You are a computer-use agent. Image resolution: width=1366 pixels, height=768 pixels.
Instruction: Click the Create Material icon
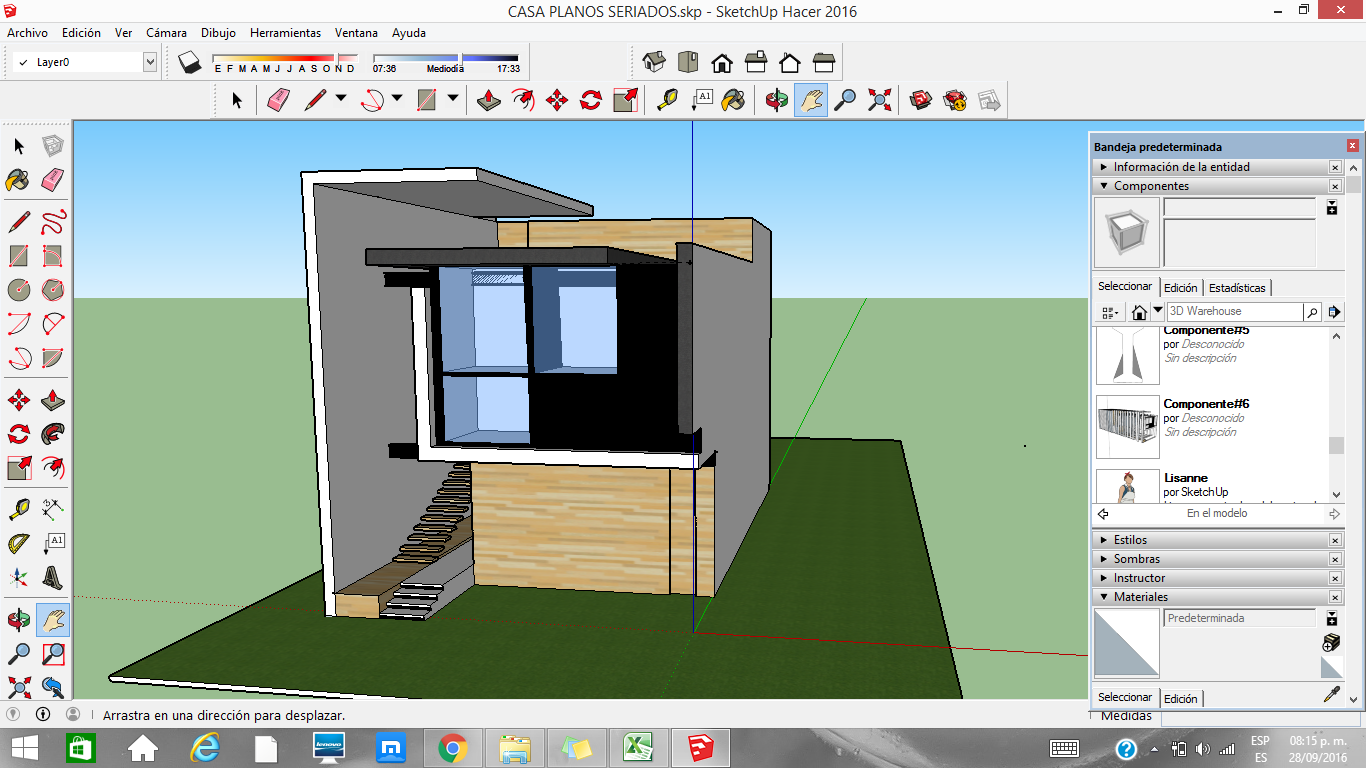tap(1331, 643)
